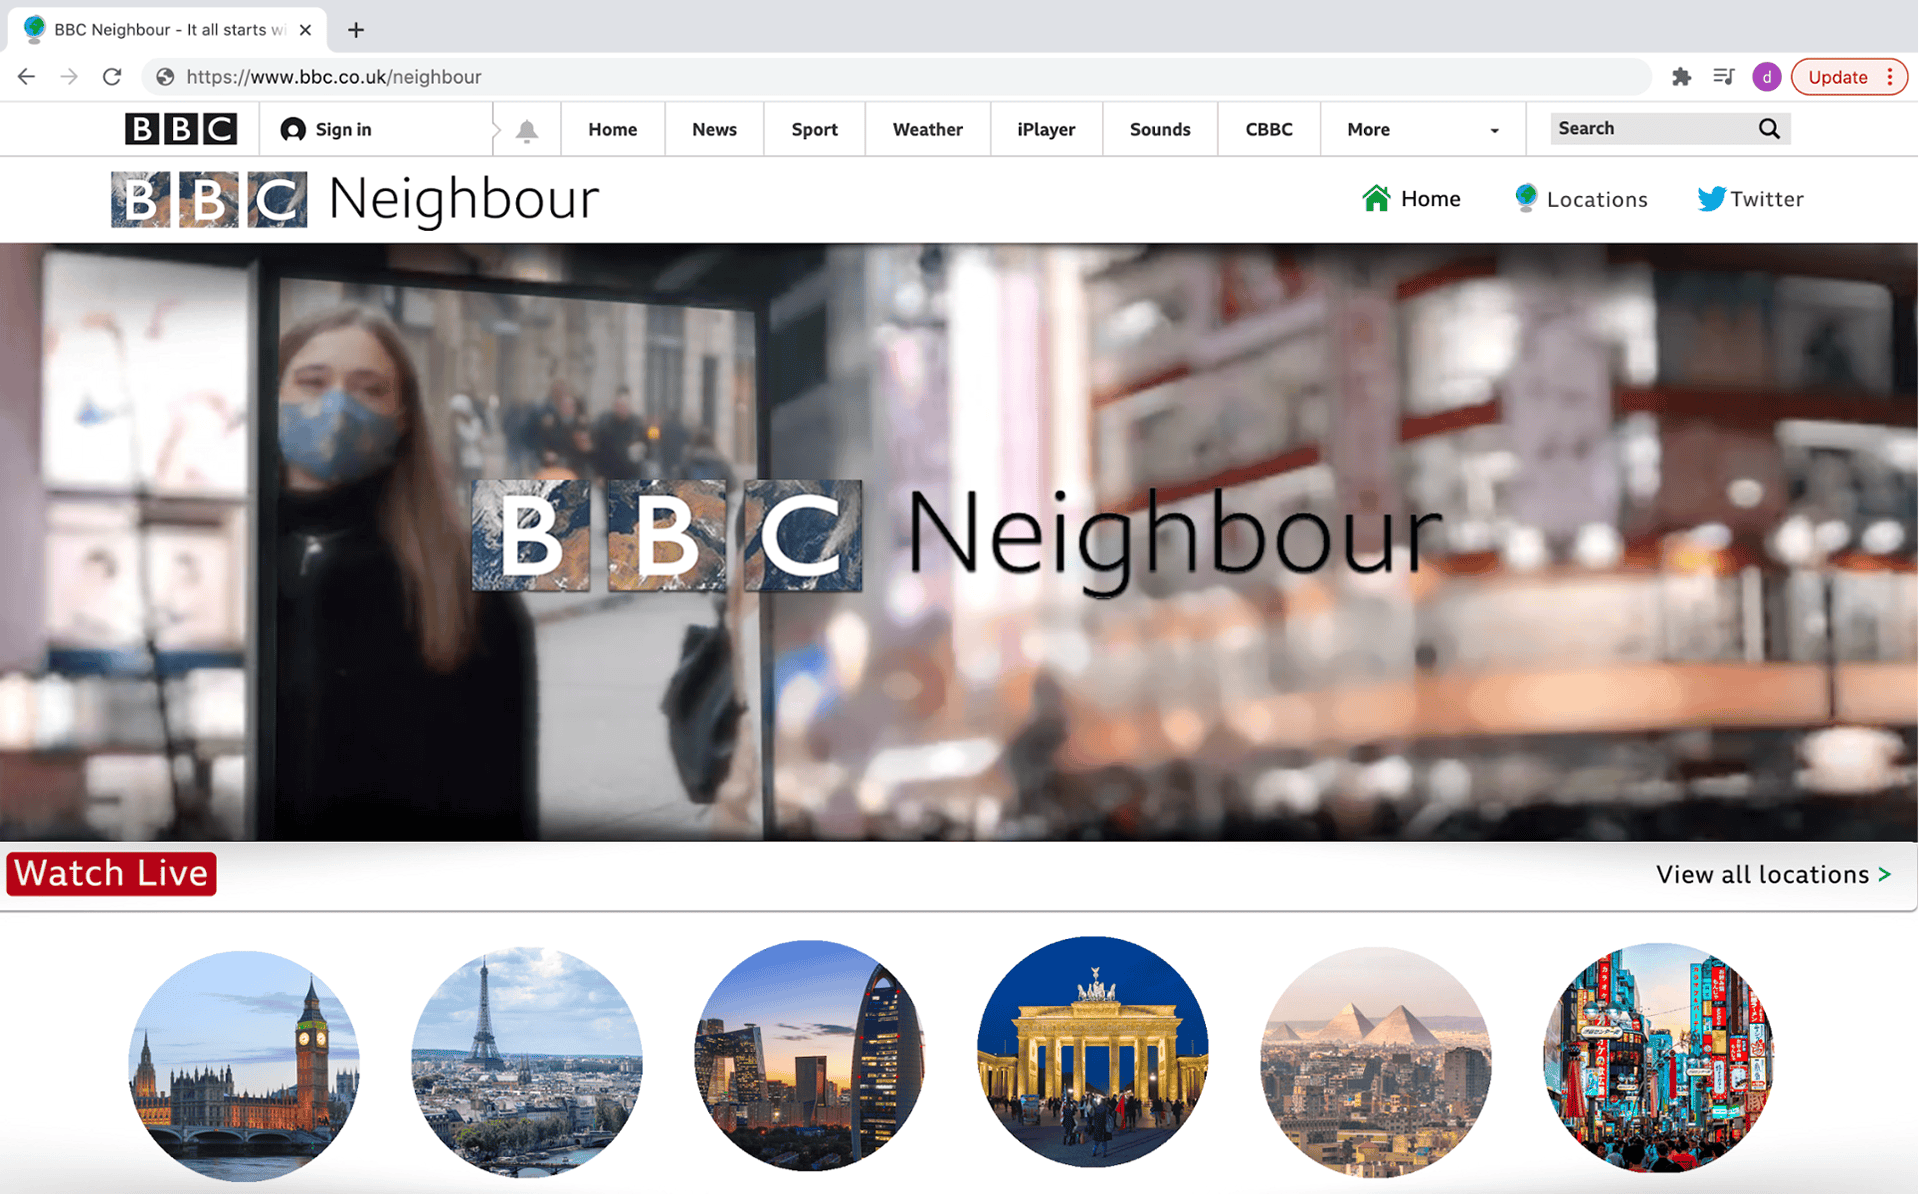Image resolution: width=1920 pixels, height=1194 pixels.
Task: Open the Chrome three-dot menu
Action: tap(1890, 77)
